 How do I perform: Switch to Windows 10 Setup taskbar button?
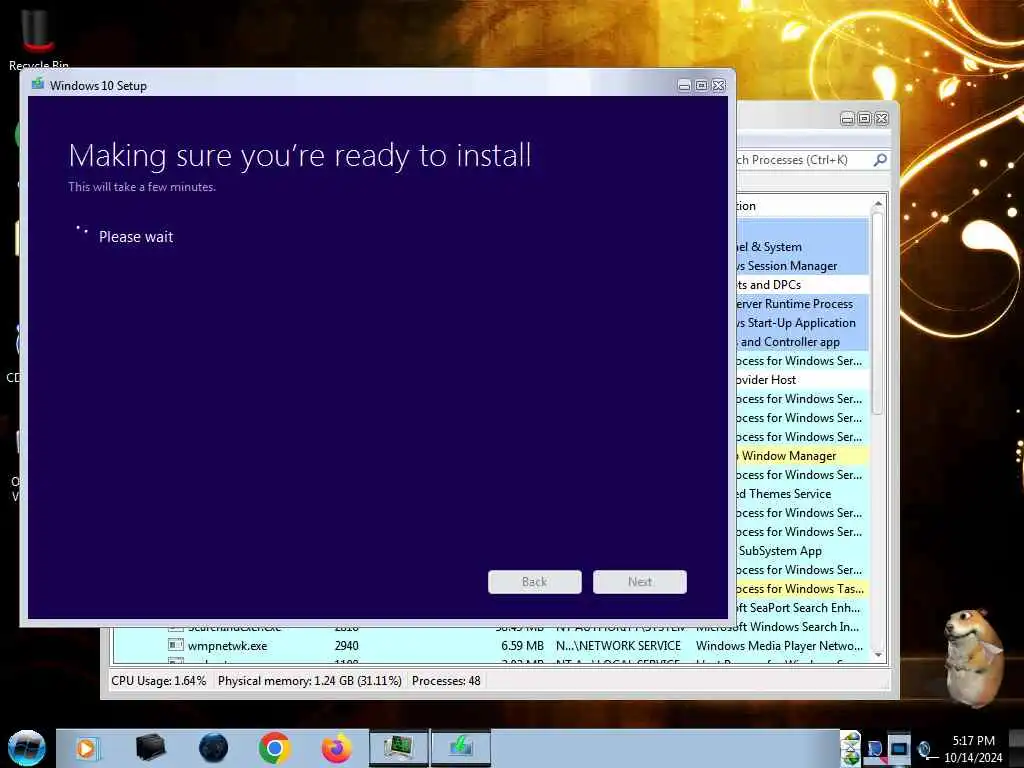pos(461,748)
